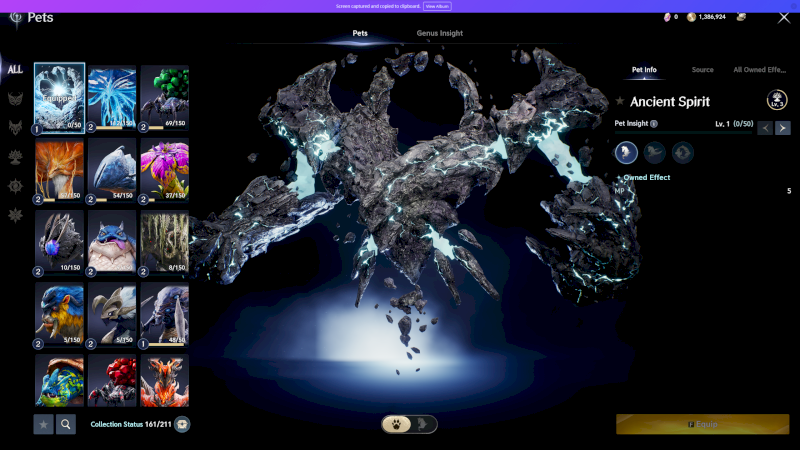Select the blue shell pet with 54/150

pos(112,170)
